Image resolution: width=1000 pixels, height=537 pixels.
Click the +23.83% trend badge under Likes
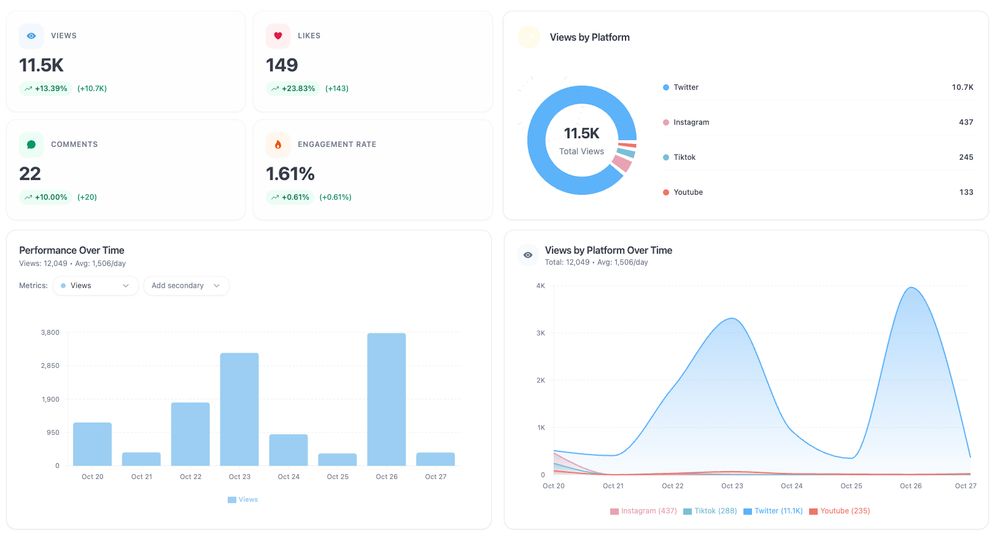293,89
